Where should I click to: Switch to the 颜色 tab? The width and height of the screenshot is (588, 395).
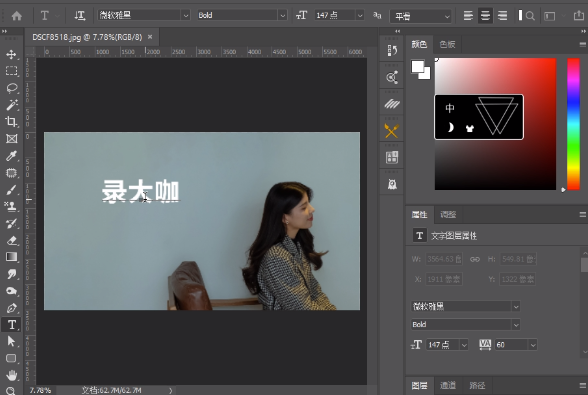(x=419, y=44)
